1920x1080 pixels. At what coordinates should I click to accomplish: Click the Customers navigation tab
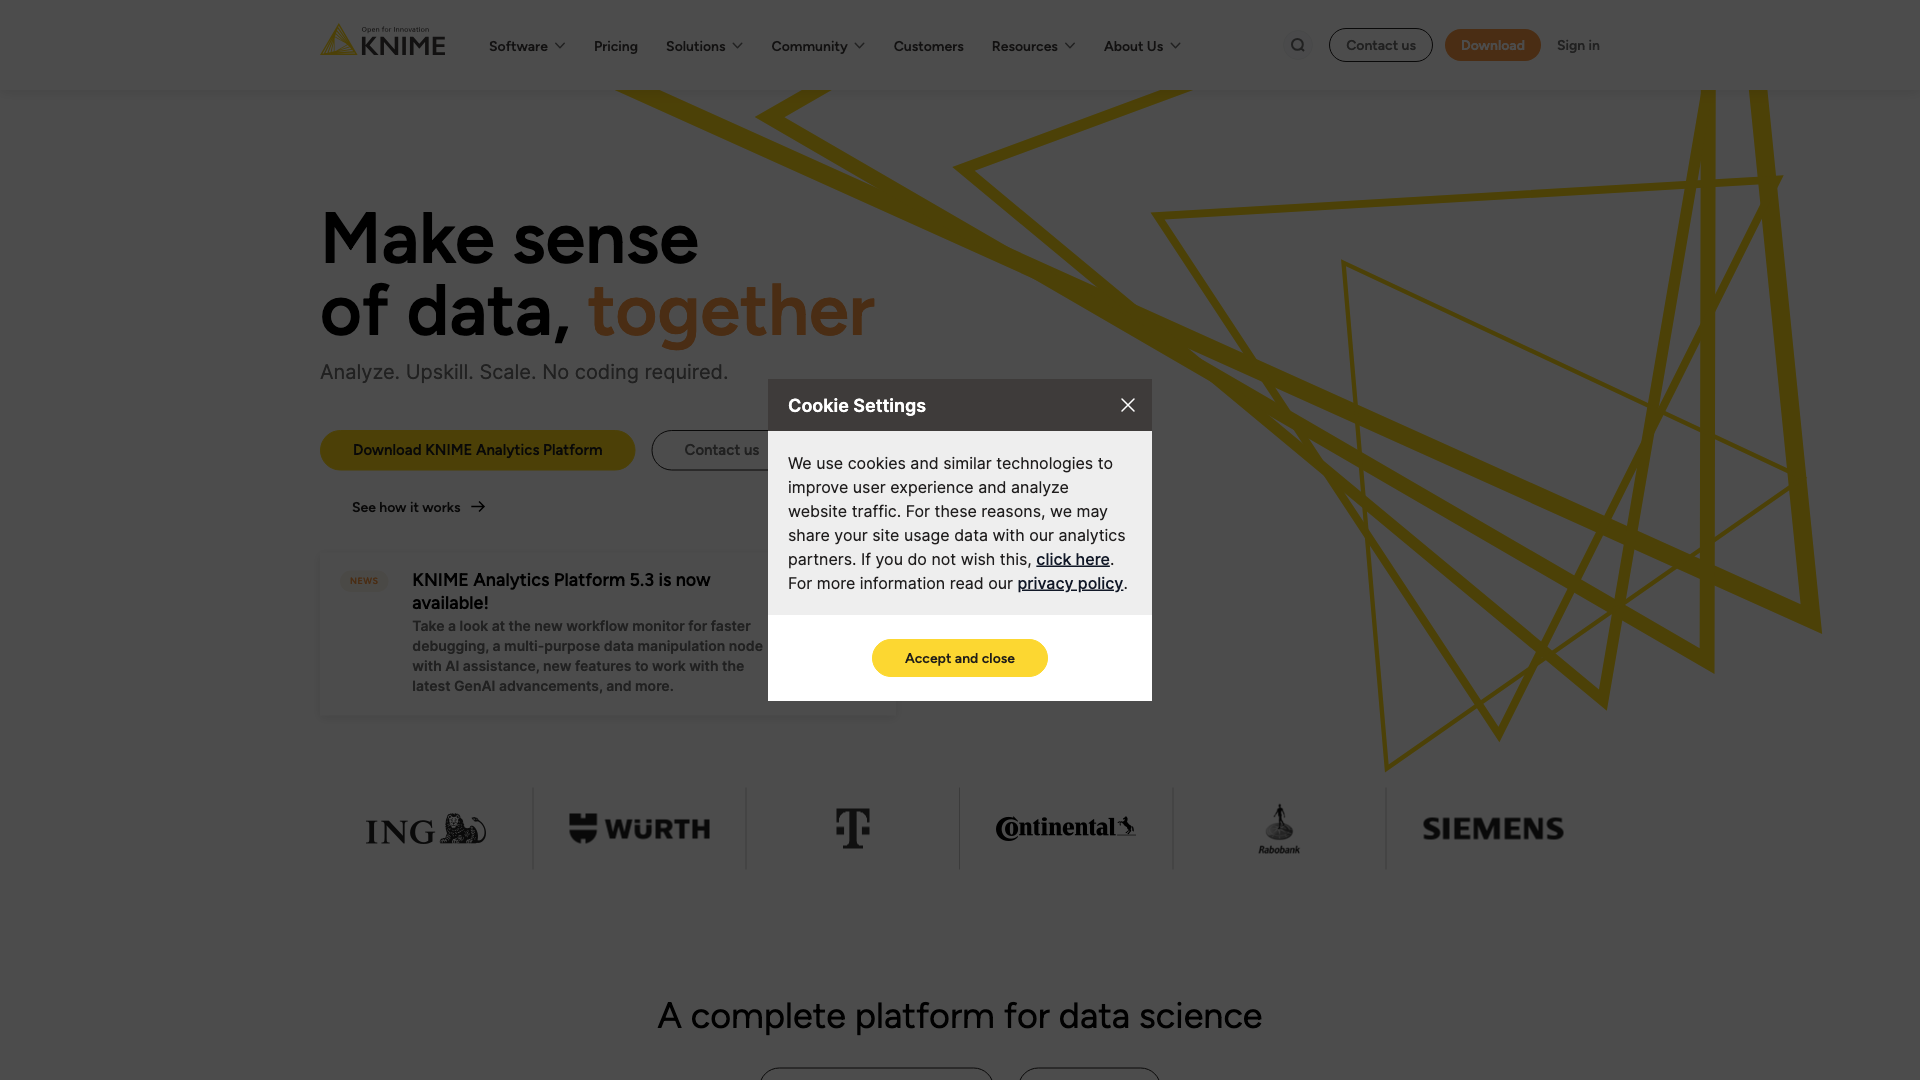point(928,45)
